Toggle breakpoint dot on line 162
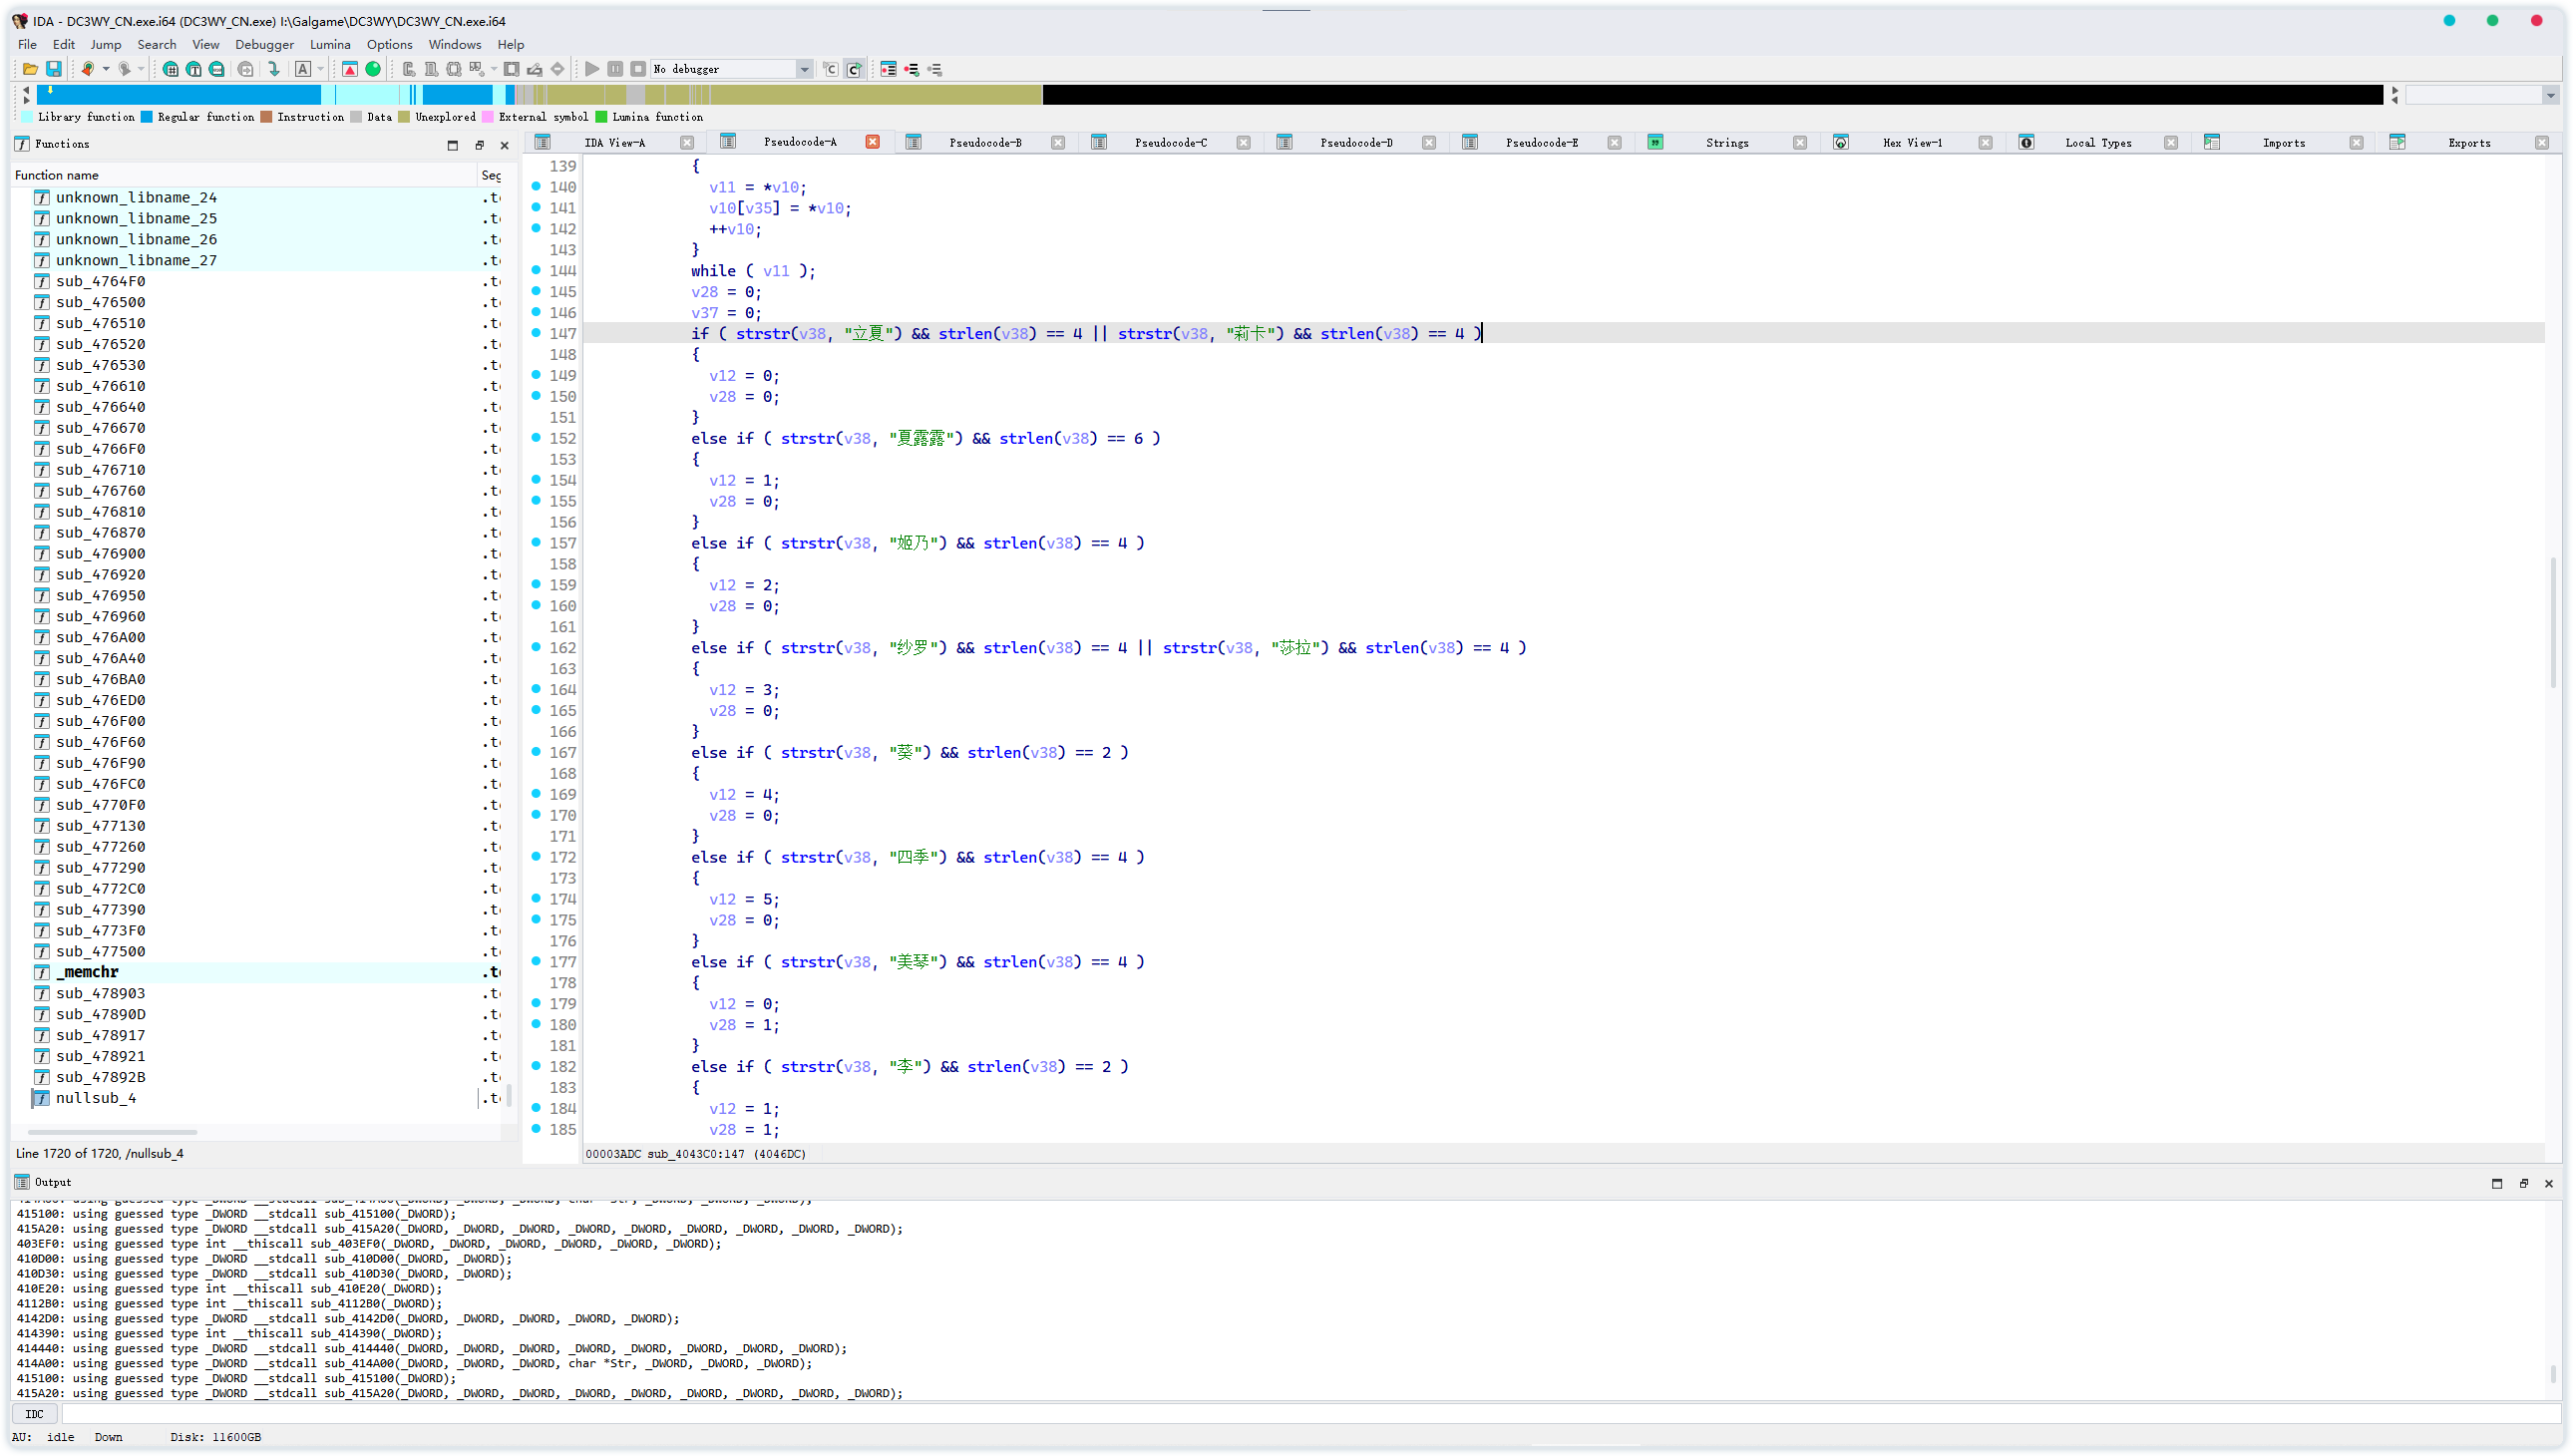The height and width of the screenshot is (1456, 2573). (x=537, y=647)
